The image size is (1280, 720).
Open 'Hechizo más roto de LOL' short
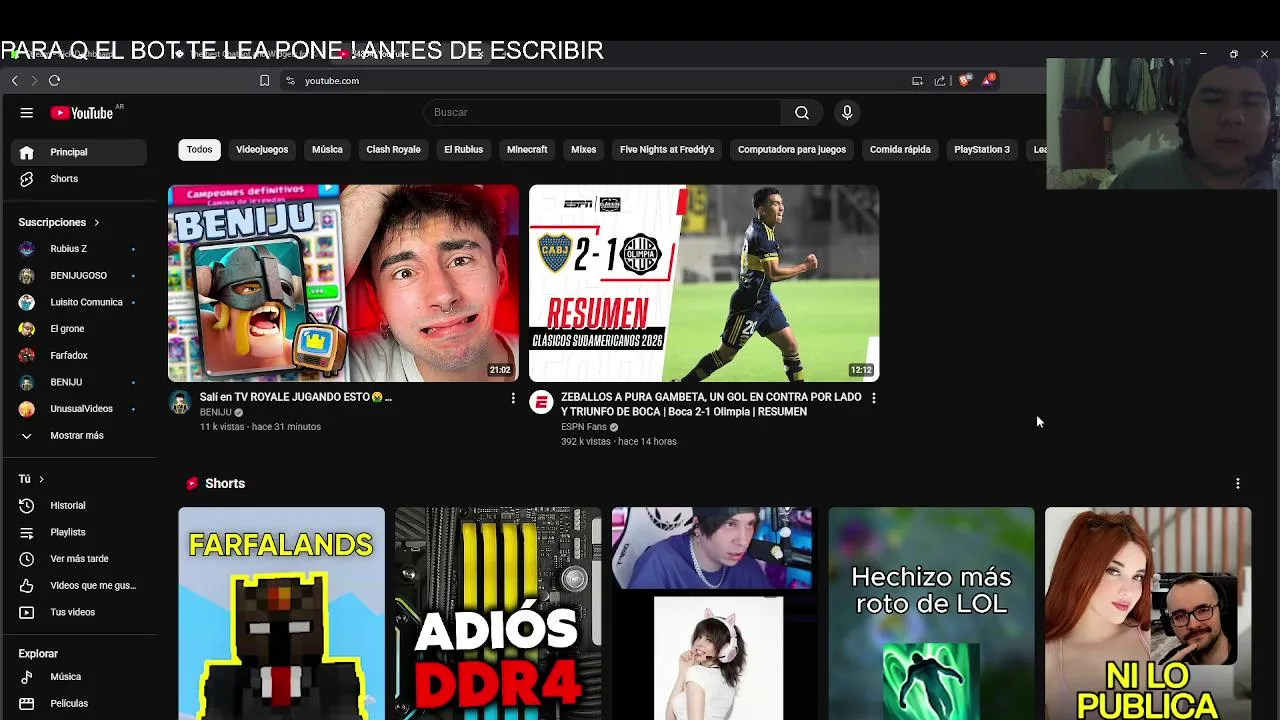(x=931, y=613)
